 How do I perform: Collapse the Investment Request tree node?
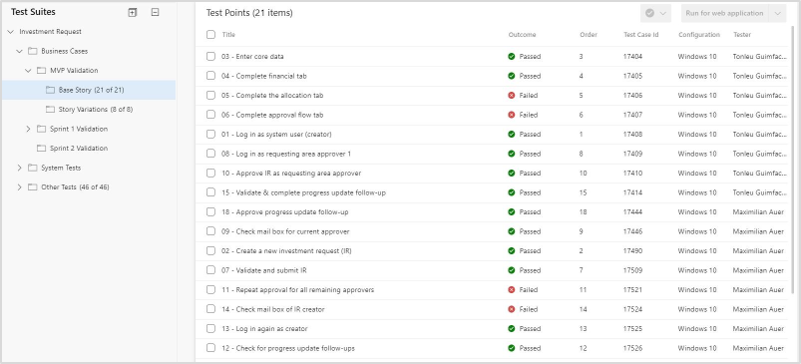click(x=11, y=32)
